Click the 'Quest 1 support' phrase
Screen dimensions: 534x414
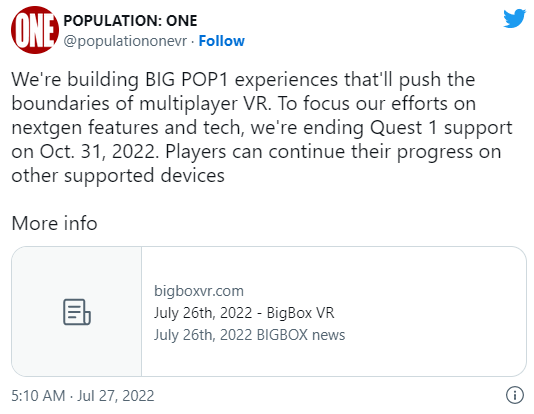[x=441, y=128]
